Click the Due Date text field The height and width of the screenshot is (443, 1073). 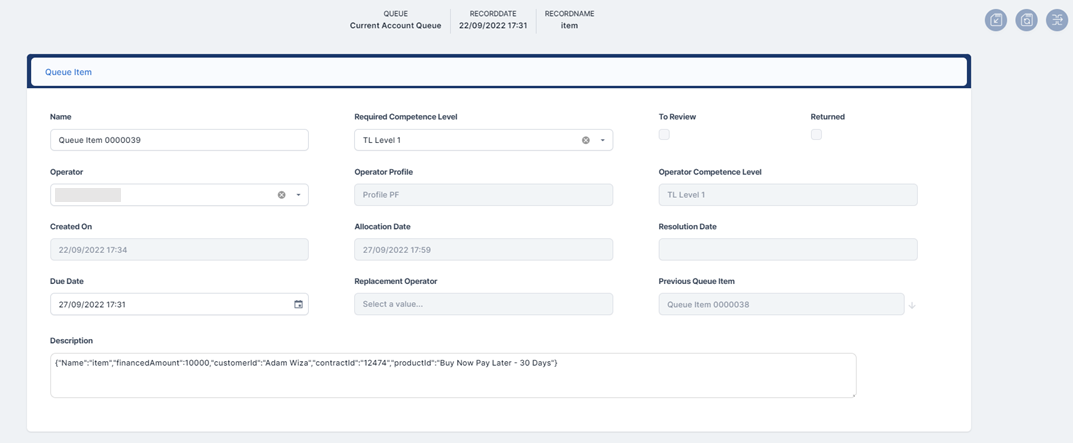click(168, 304)
